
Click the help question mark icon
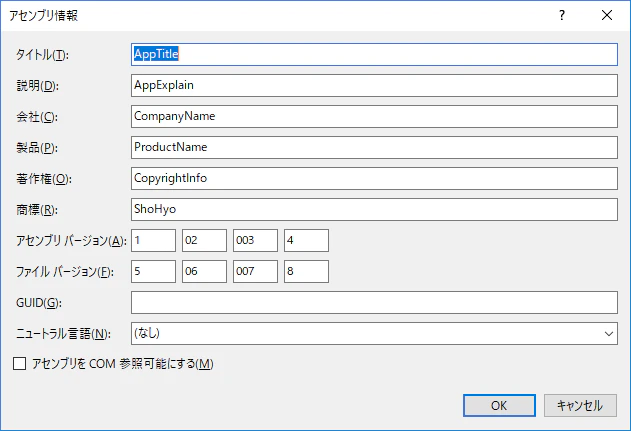point(562,15)
